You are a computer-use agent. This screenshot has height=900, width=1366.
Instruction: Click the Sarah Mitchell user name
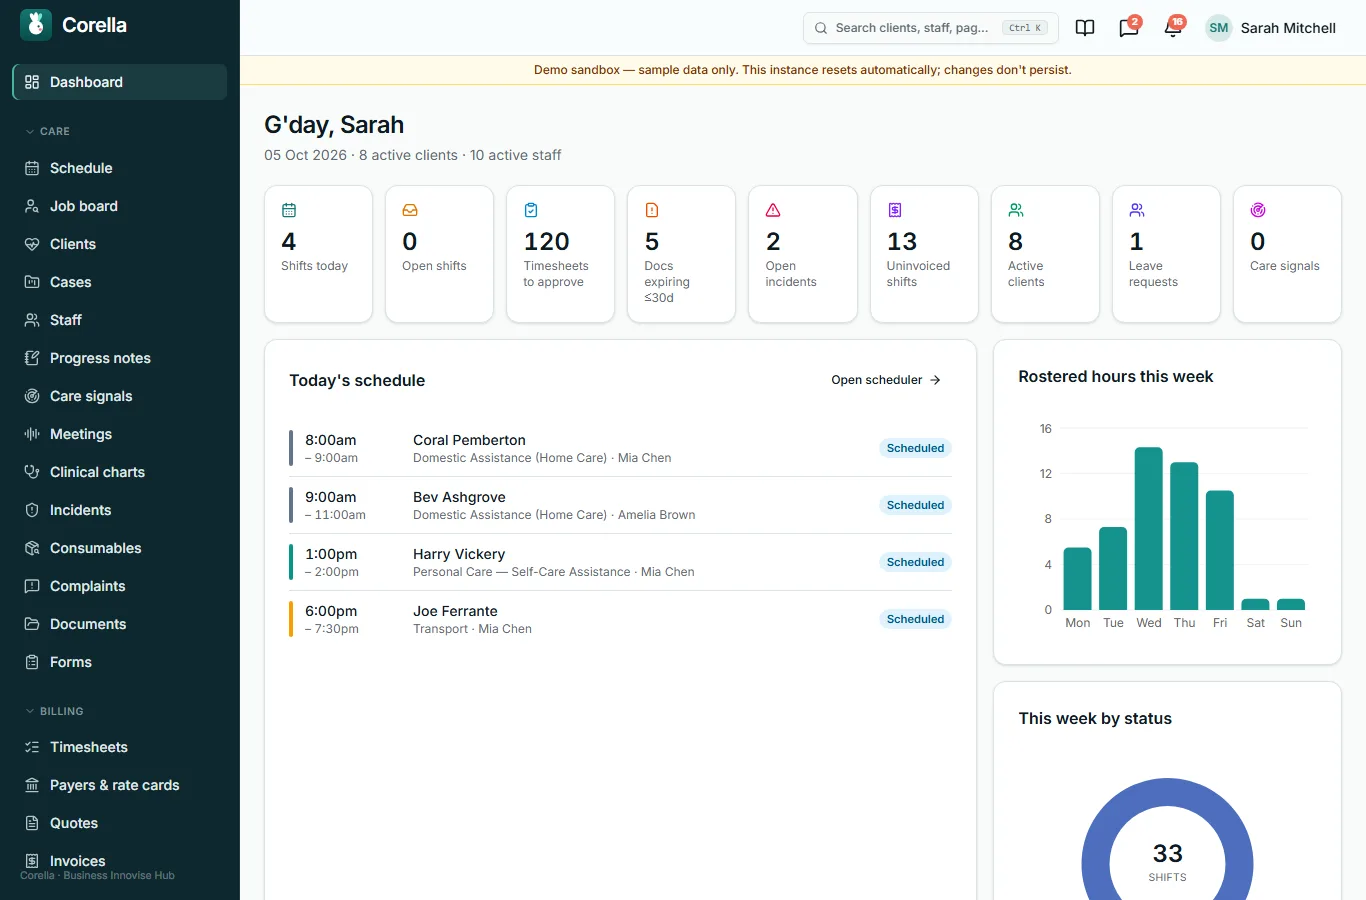1288,28
